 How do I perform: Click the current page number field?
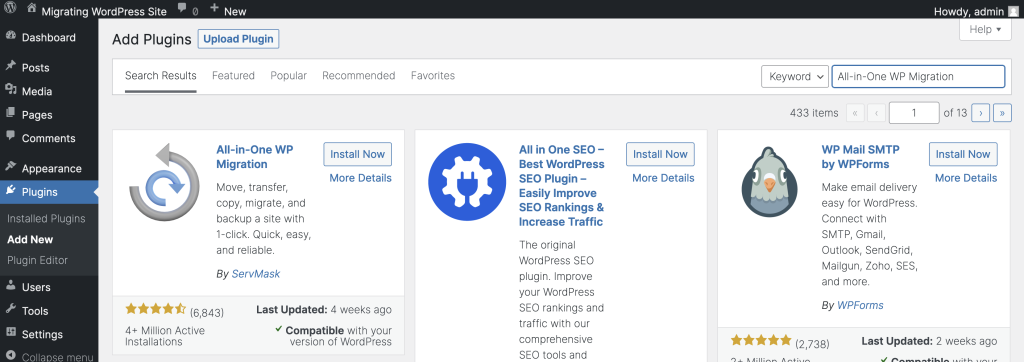[914, 113]
